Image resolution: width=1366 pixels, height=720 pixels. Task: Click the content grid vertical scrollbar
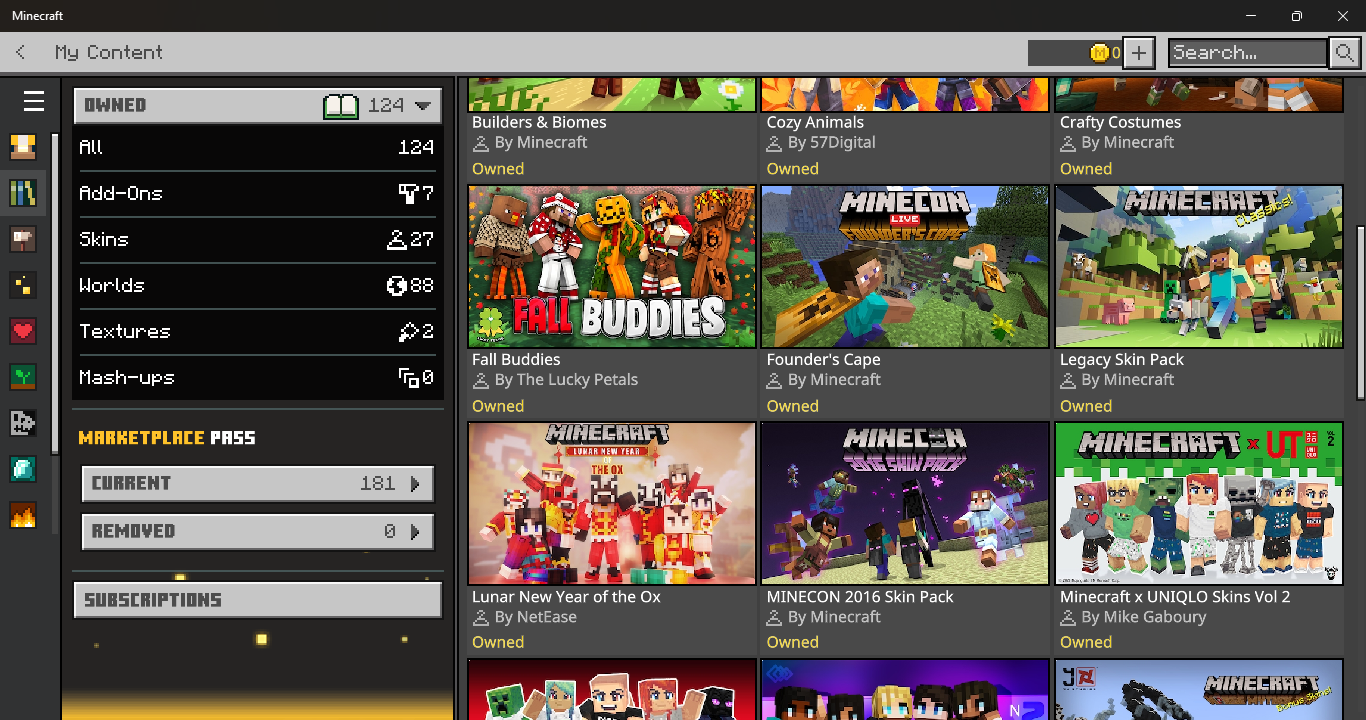click(x=1360, y=312)
